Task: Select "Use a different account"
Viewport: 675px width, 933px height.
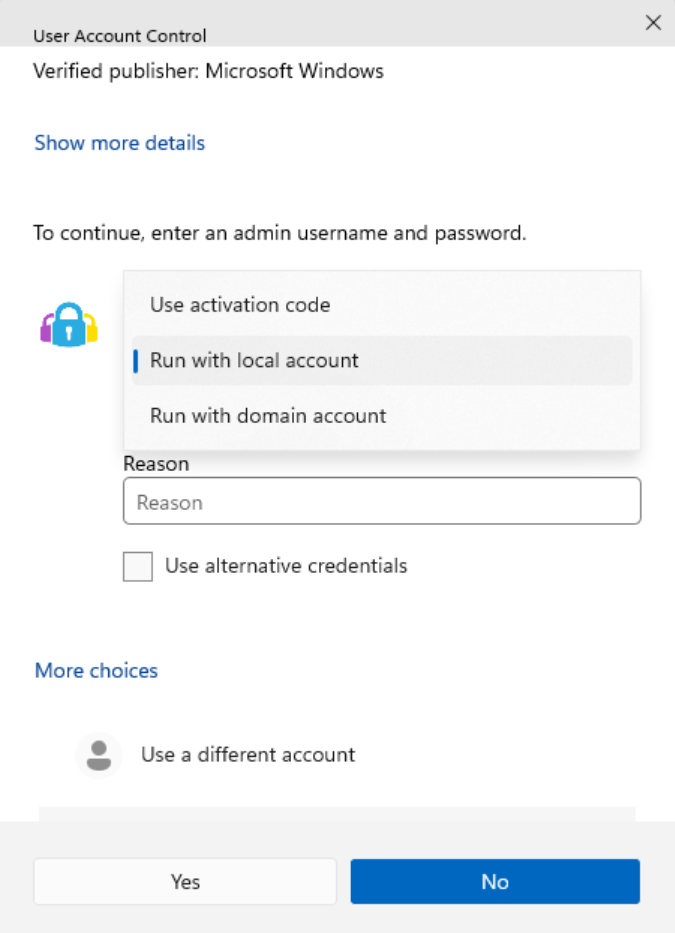Action: click(247, 755)
